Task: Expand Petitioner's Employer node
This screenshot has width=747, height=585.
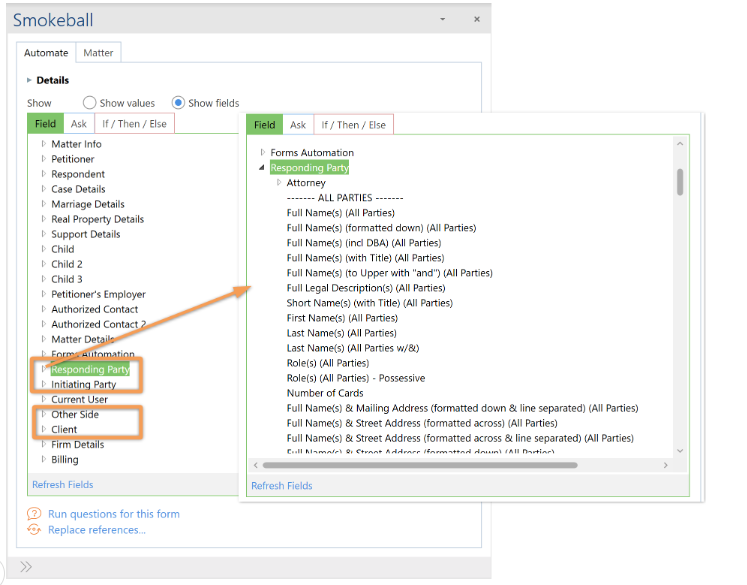Action: 43,294
